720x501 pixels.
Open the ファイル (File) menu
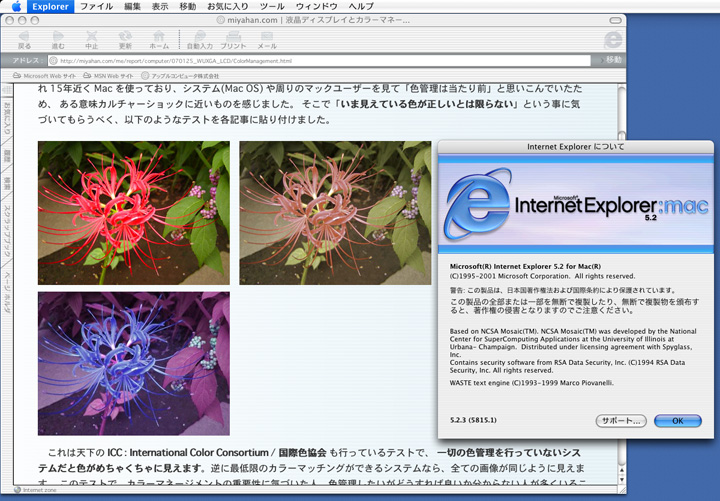[x=96, y=7]
